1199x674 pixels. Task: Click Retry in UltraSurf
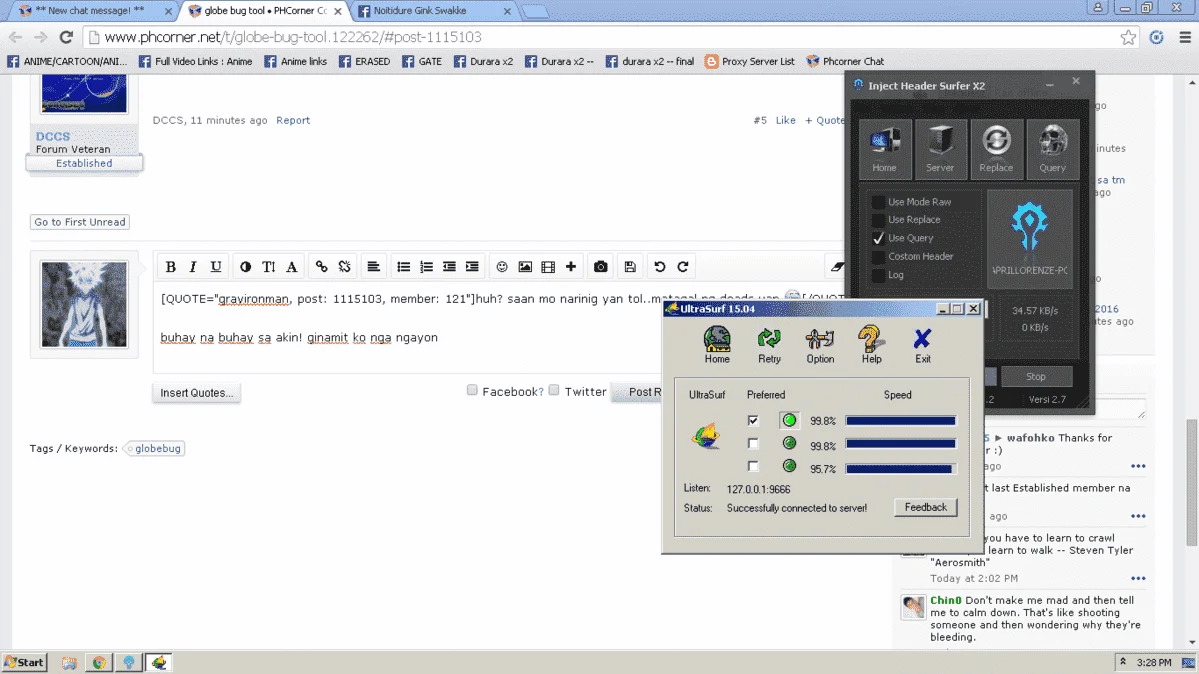coord(769,344)
